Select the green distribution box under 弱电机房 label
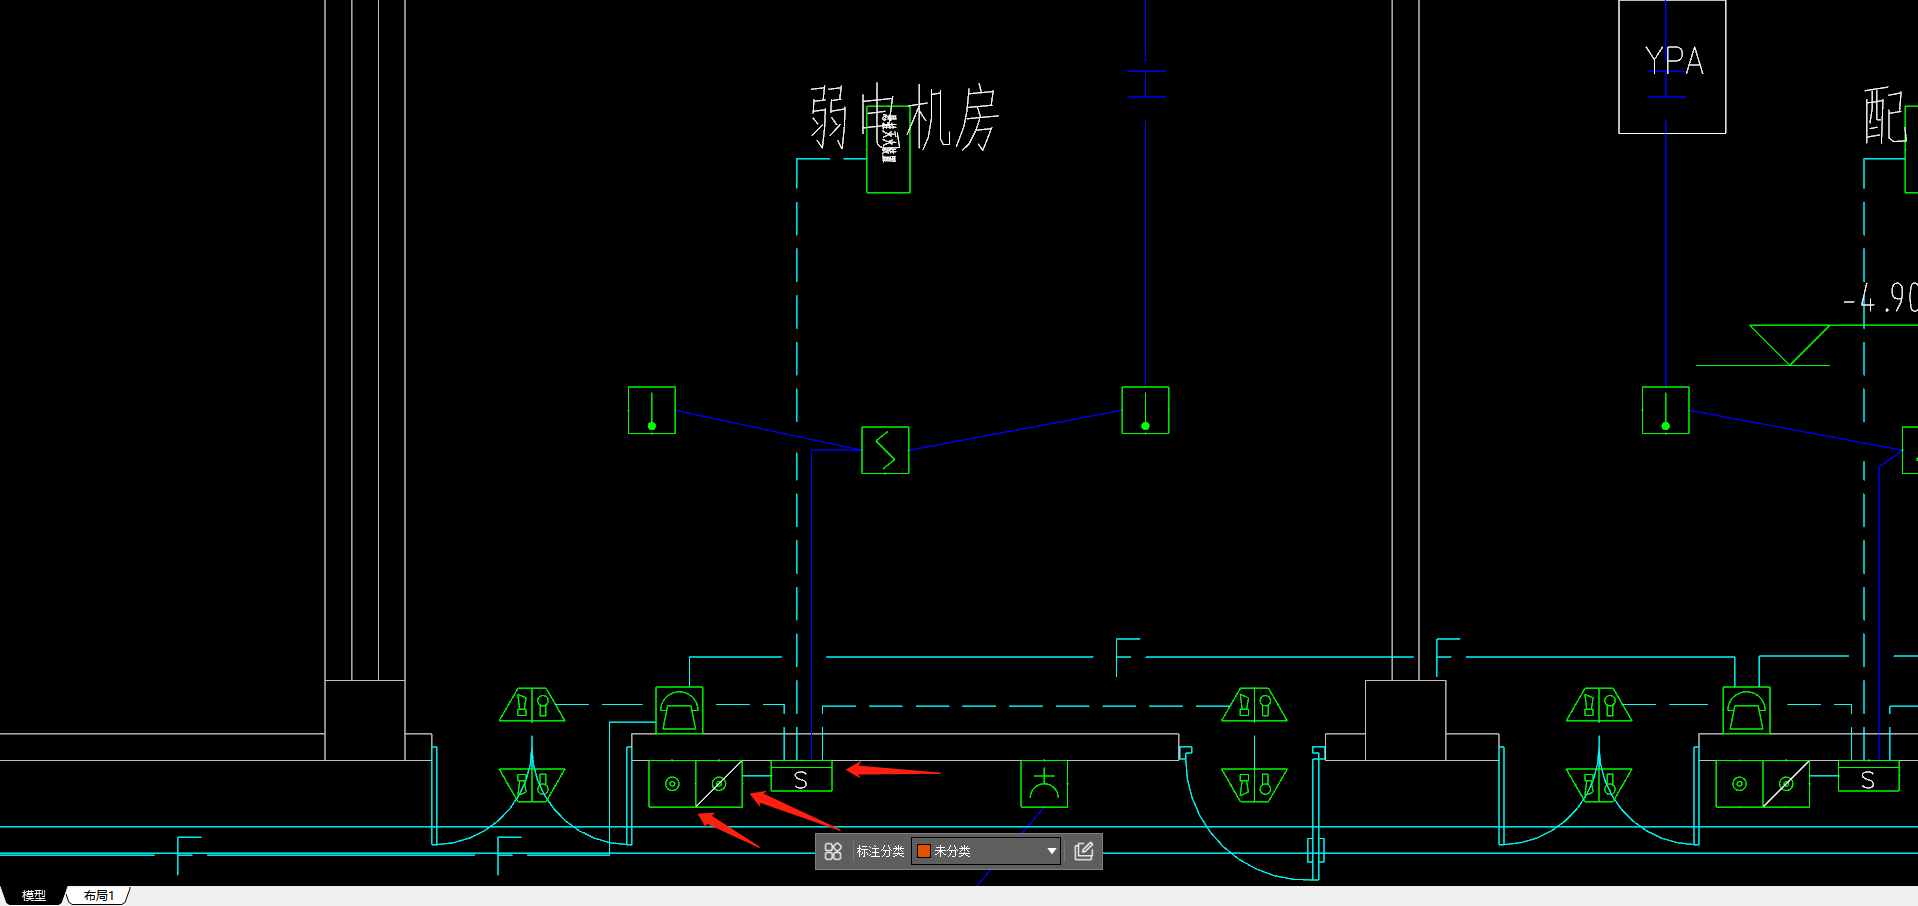This screenshot has width=1918, height=906. [x=888, y=149]
